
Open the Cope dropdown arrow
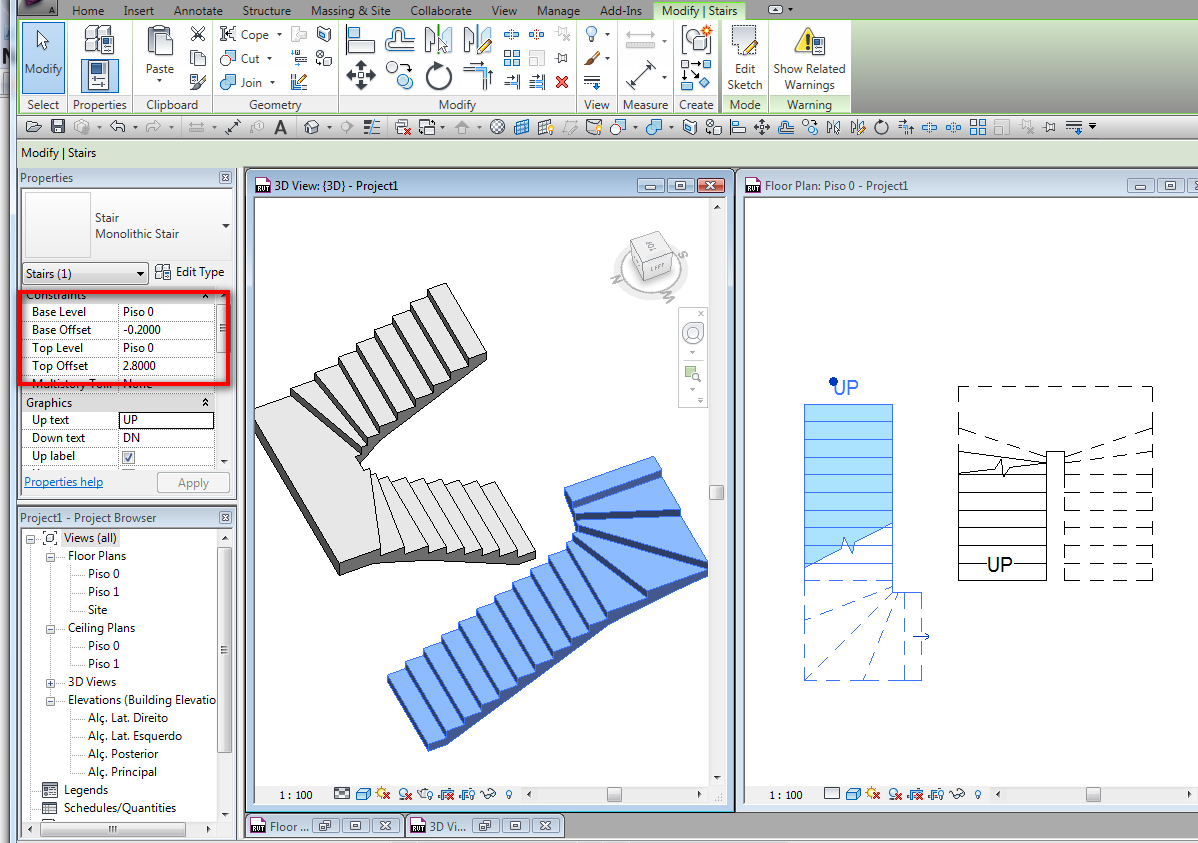[x=279, y=34]
